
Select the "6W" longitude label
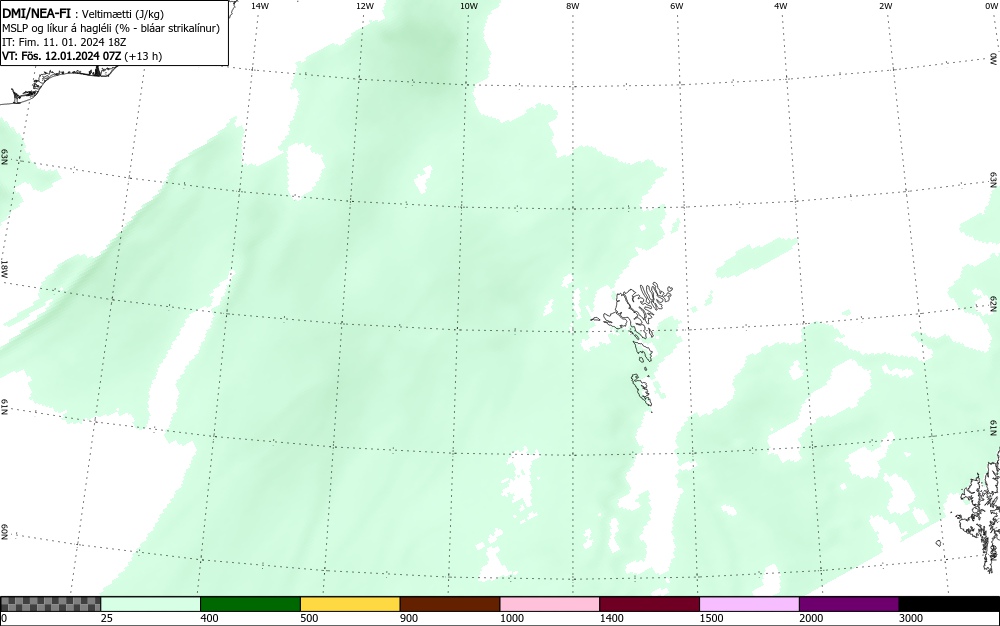click(677, 6)
